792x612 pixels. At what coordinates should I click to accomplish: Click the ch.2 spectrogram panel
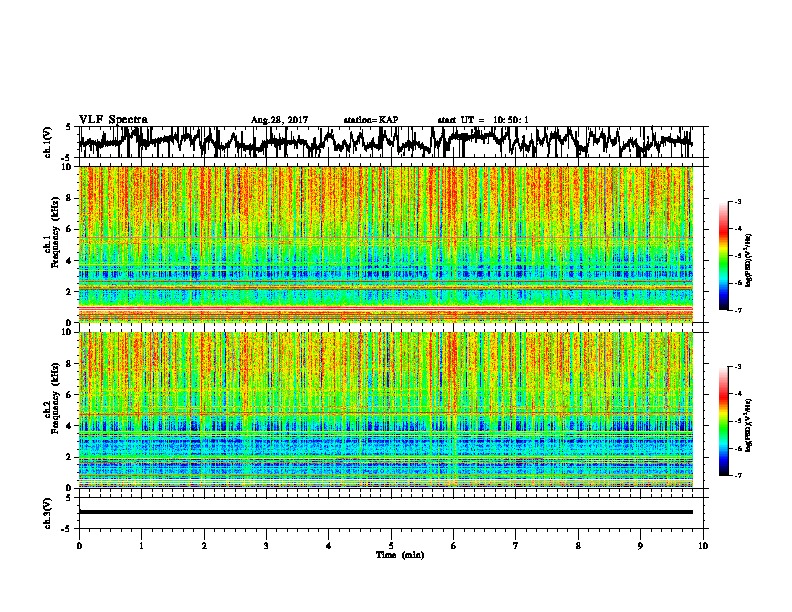(x=386, y=410)
